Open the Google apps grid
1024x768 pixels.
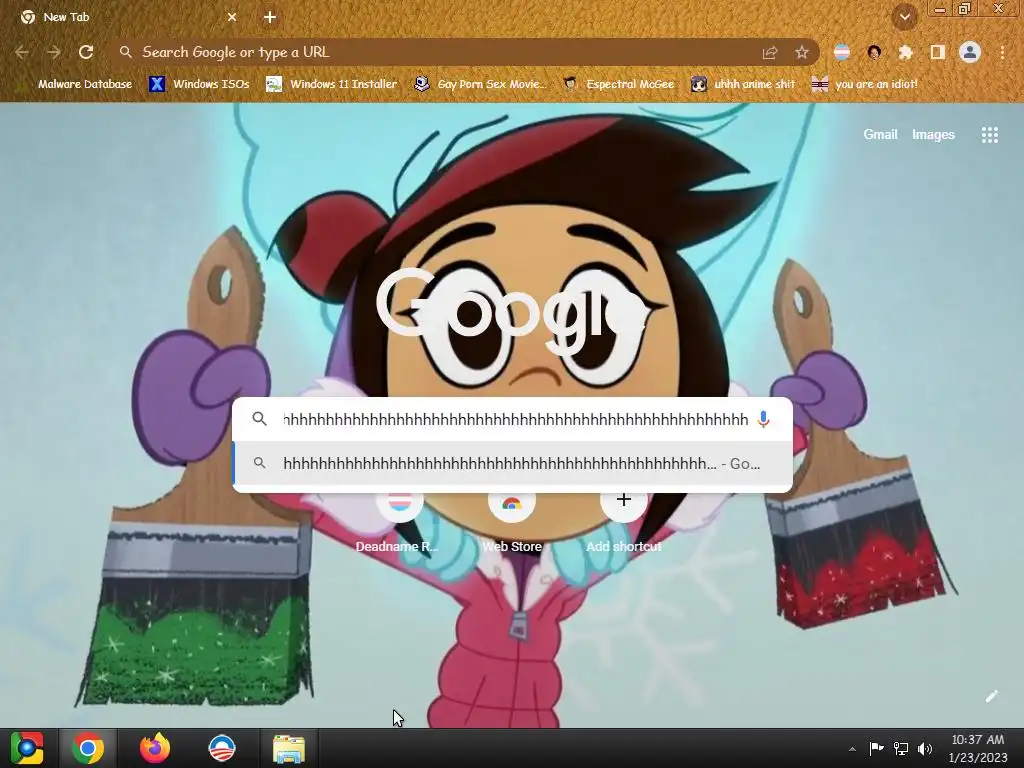click(x=990, y=135)
